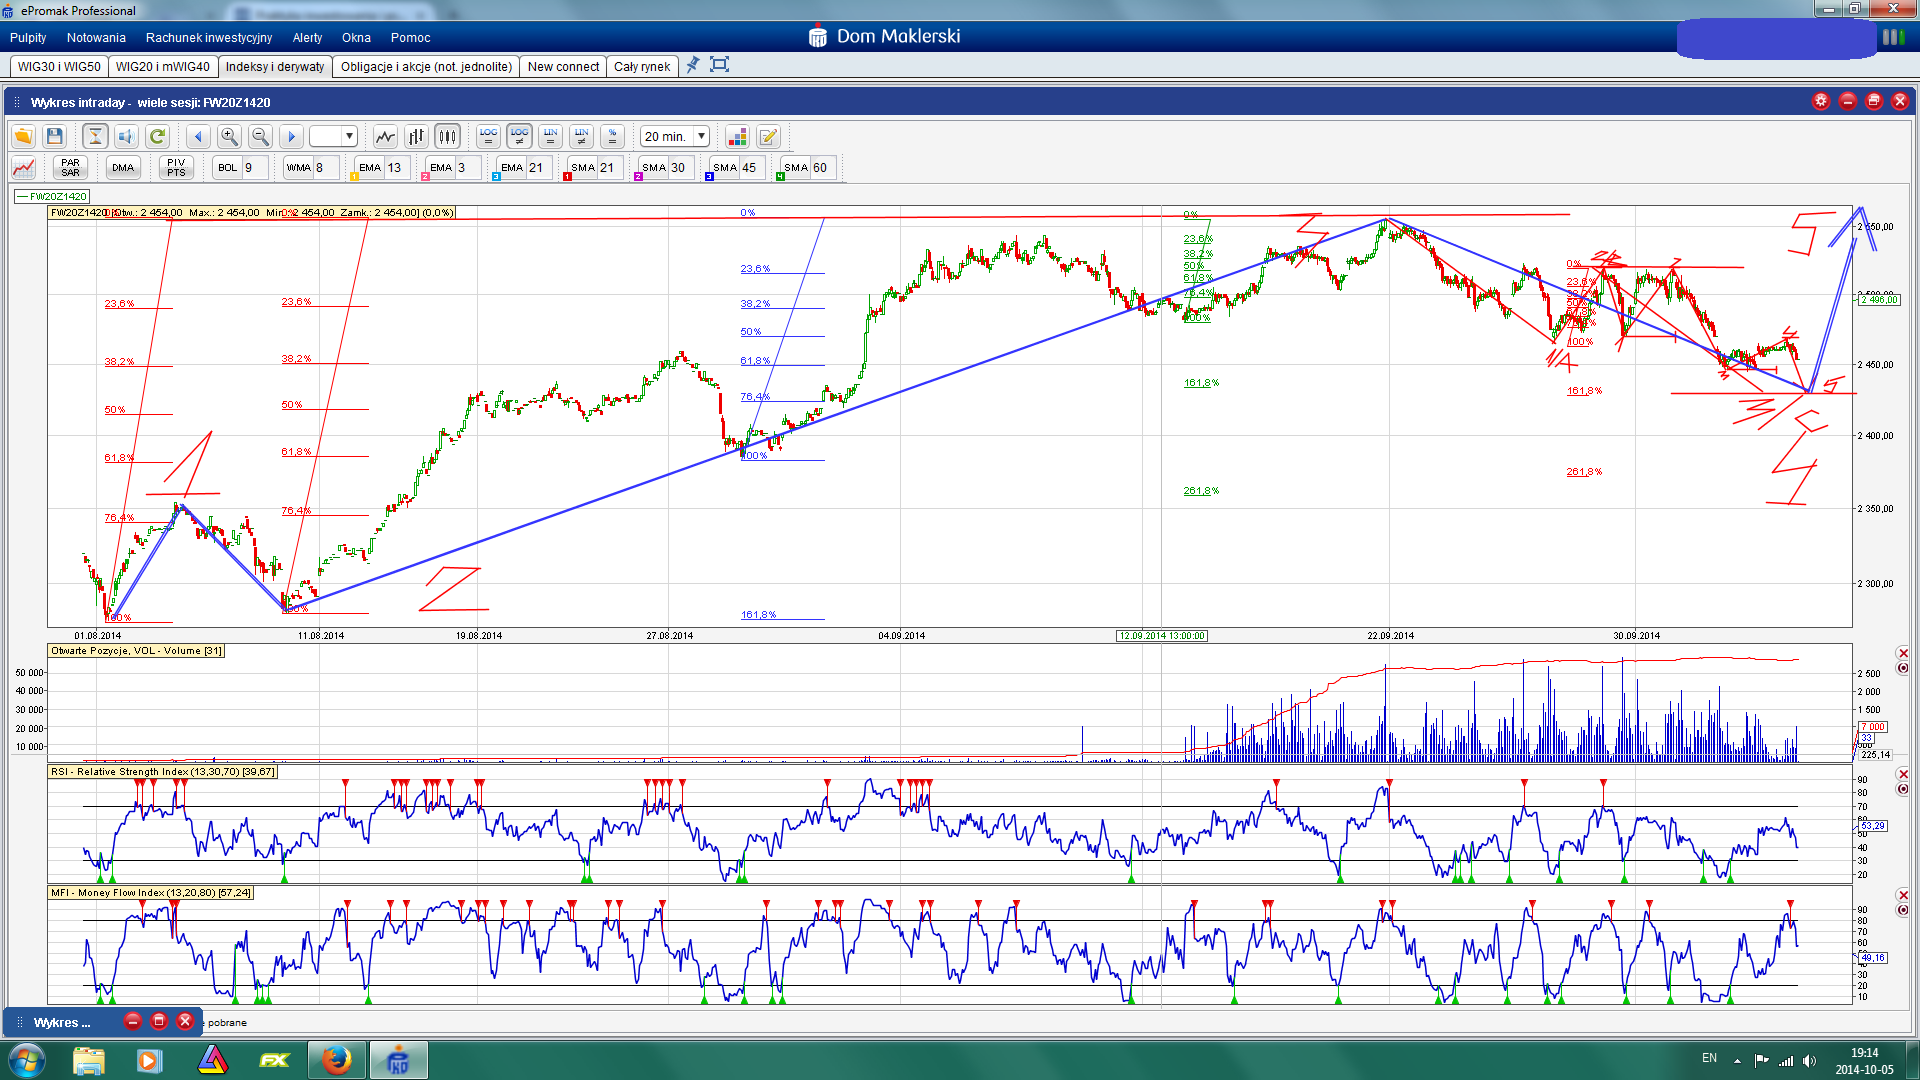
Task: Select the candlestick chart type icon
Action: (x=447, y=137)
